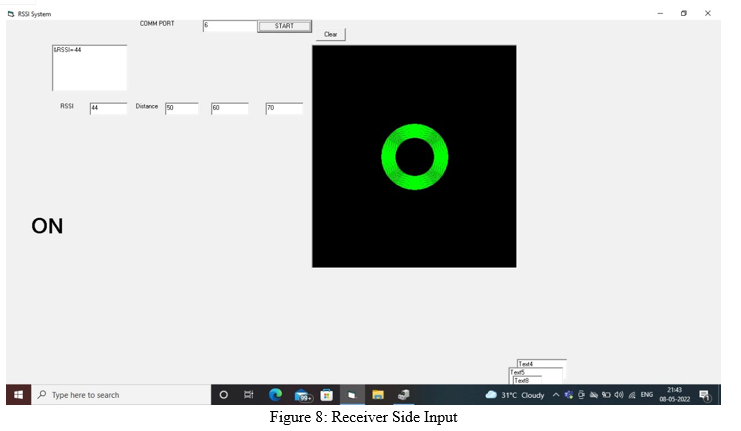Open Cortana circle icon on taskbar
Image resolution: width=741 pixels, height=431 pixels.
click(224, 395)
